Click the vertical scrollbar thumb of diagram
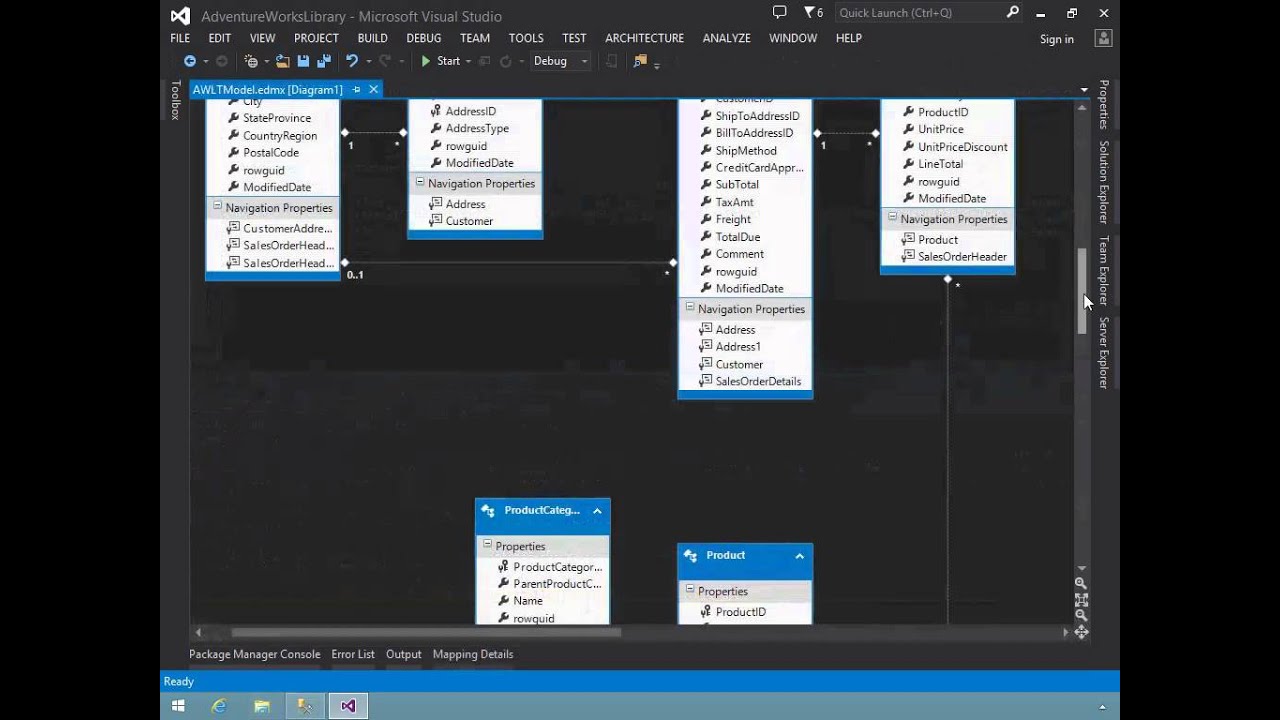The width and height of the screenshot is (1280, 720). [1081, 292]
